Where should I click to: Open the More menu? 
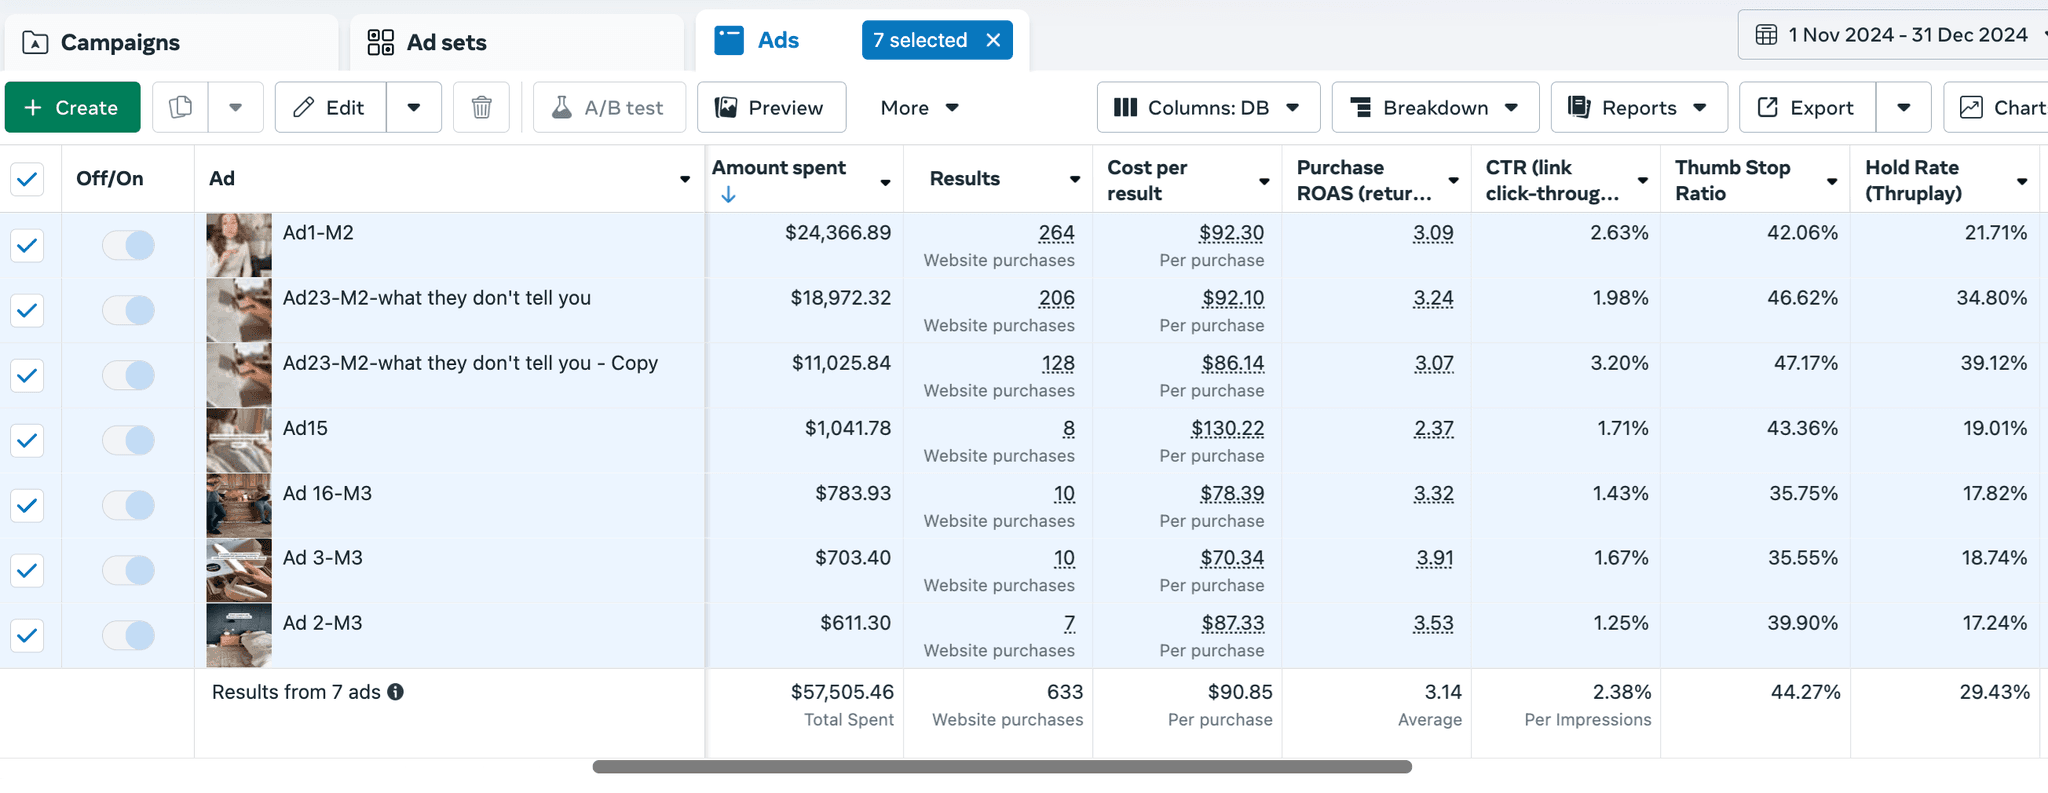tap(919, 107)
